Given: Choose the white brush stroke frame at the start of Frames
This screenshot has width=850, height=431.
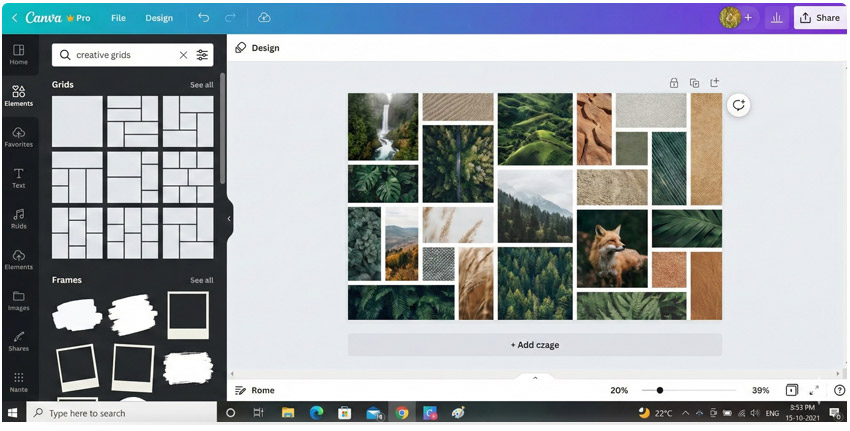Looking at the screenshot, I should tap(77, 314).
